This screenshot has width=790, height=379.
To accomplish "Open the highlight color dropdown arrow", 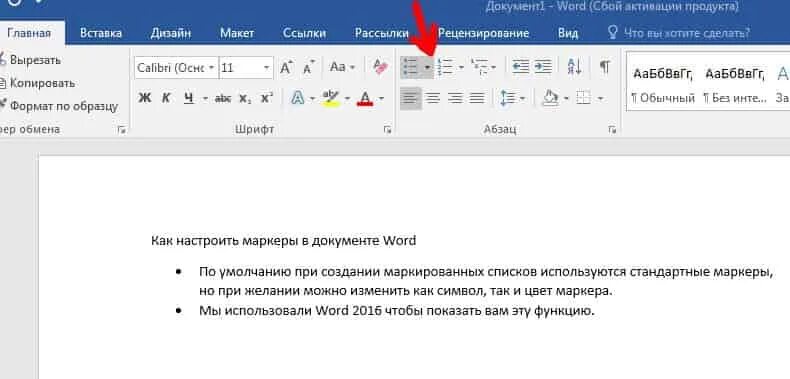I will (347, 98).
